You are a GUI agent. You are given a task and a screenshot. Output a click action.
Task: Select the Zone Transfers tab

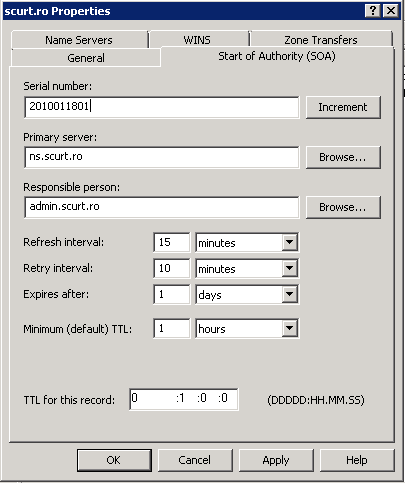pyautogui.click(x=321, y=40)
